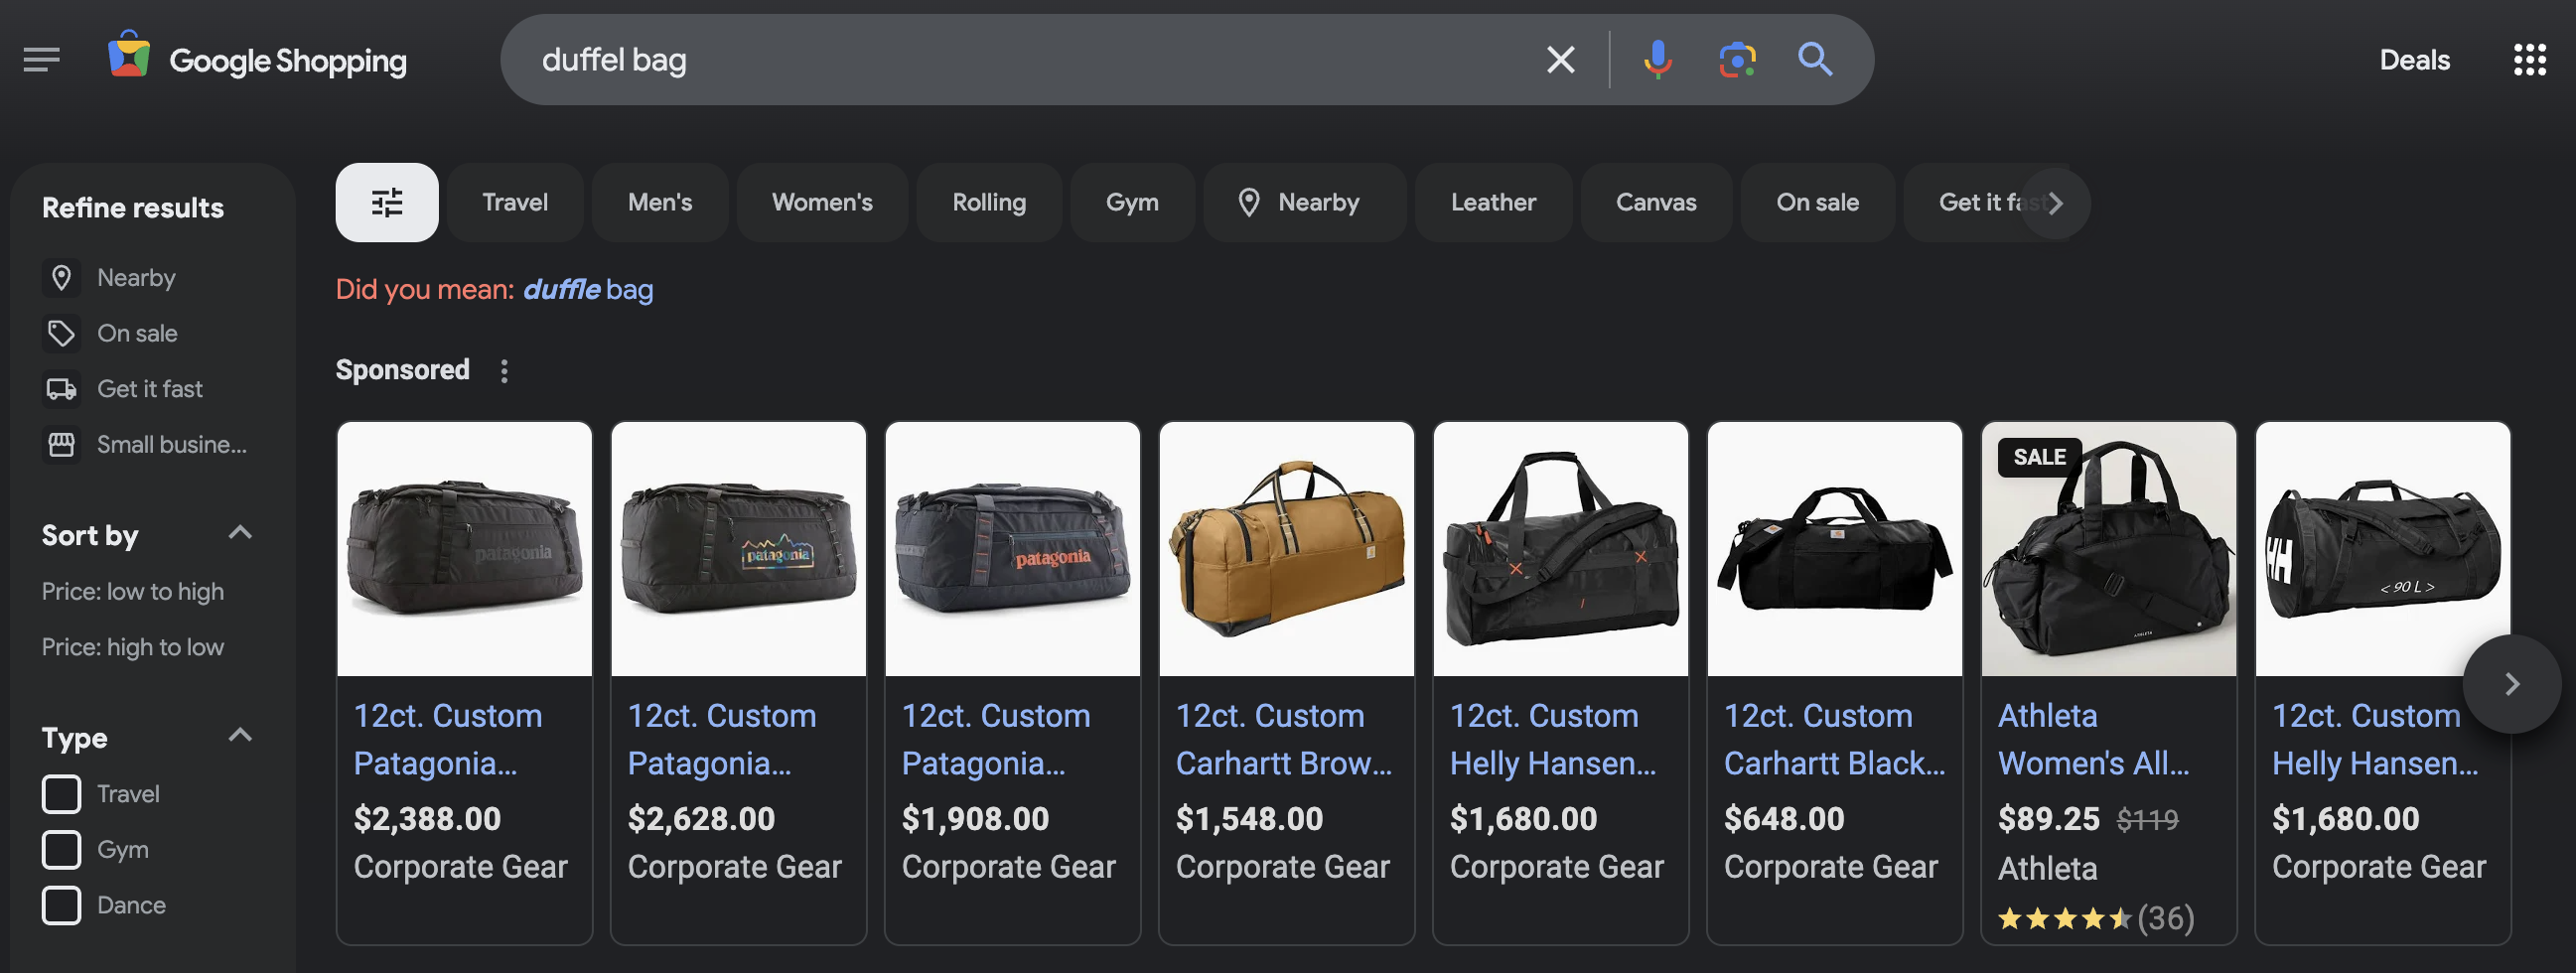The image size is (2576, 973).
Task: Clear the search query with the X icon
Action: (1560, 59)
